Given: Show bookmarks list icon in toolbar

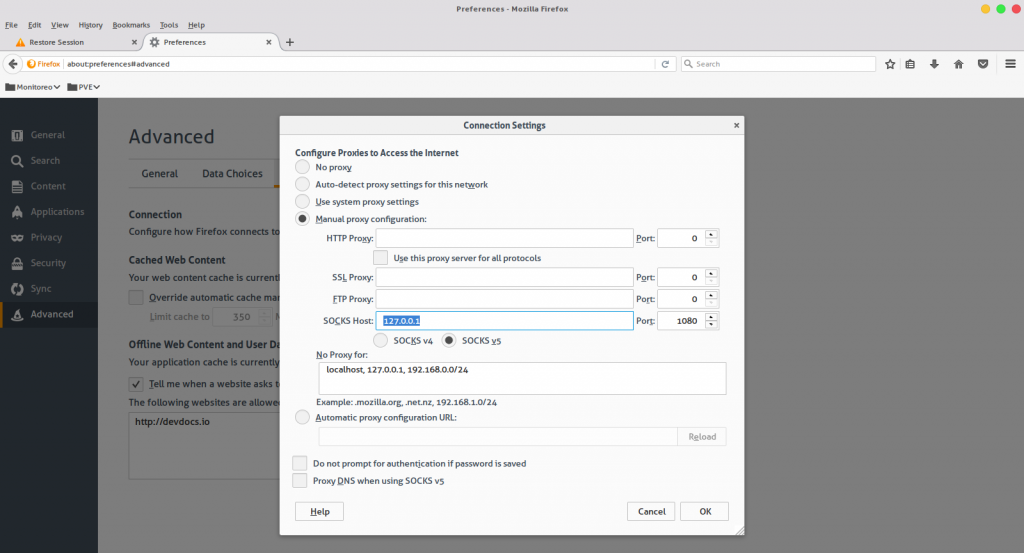Looking at the screenshot, I should point(910,64).
